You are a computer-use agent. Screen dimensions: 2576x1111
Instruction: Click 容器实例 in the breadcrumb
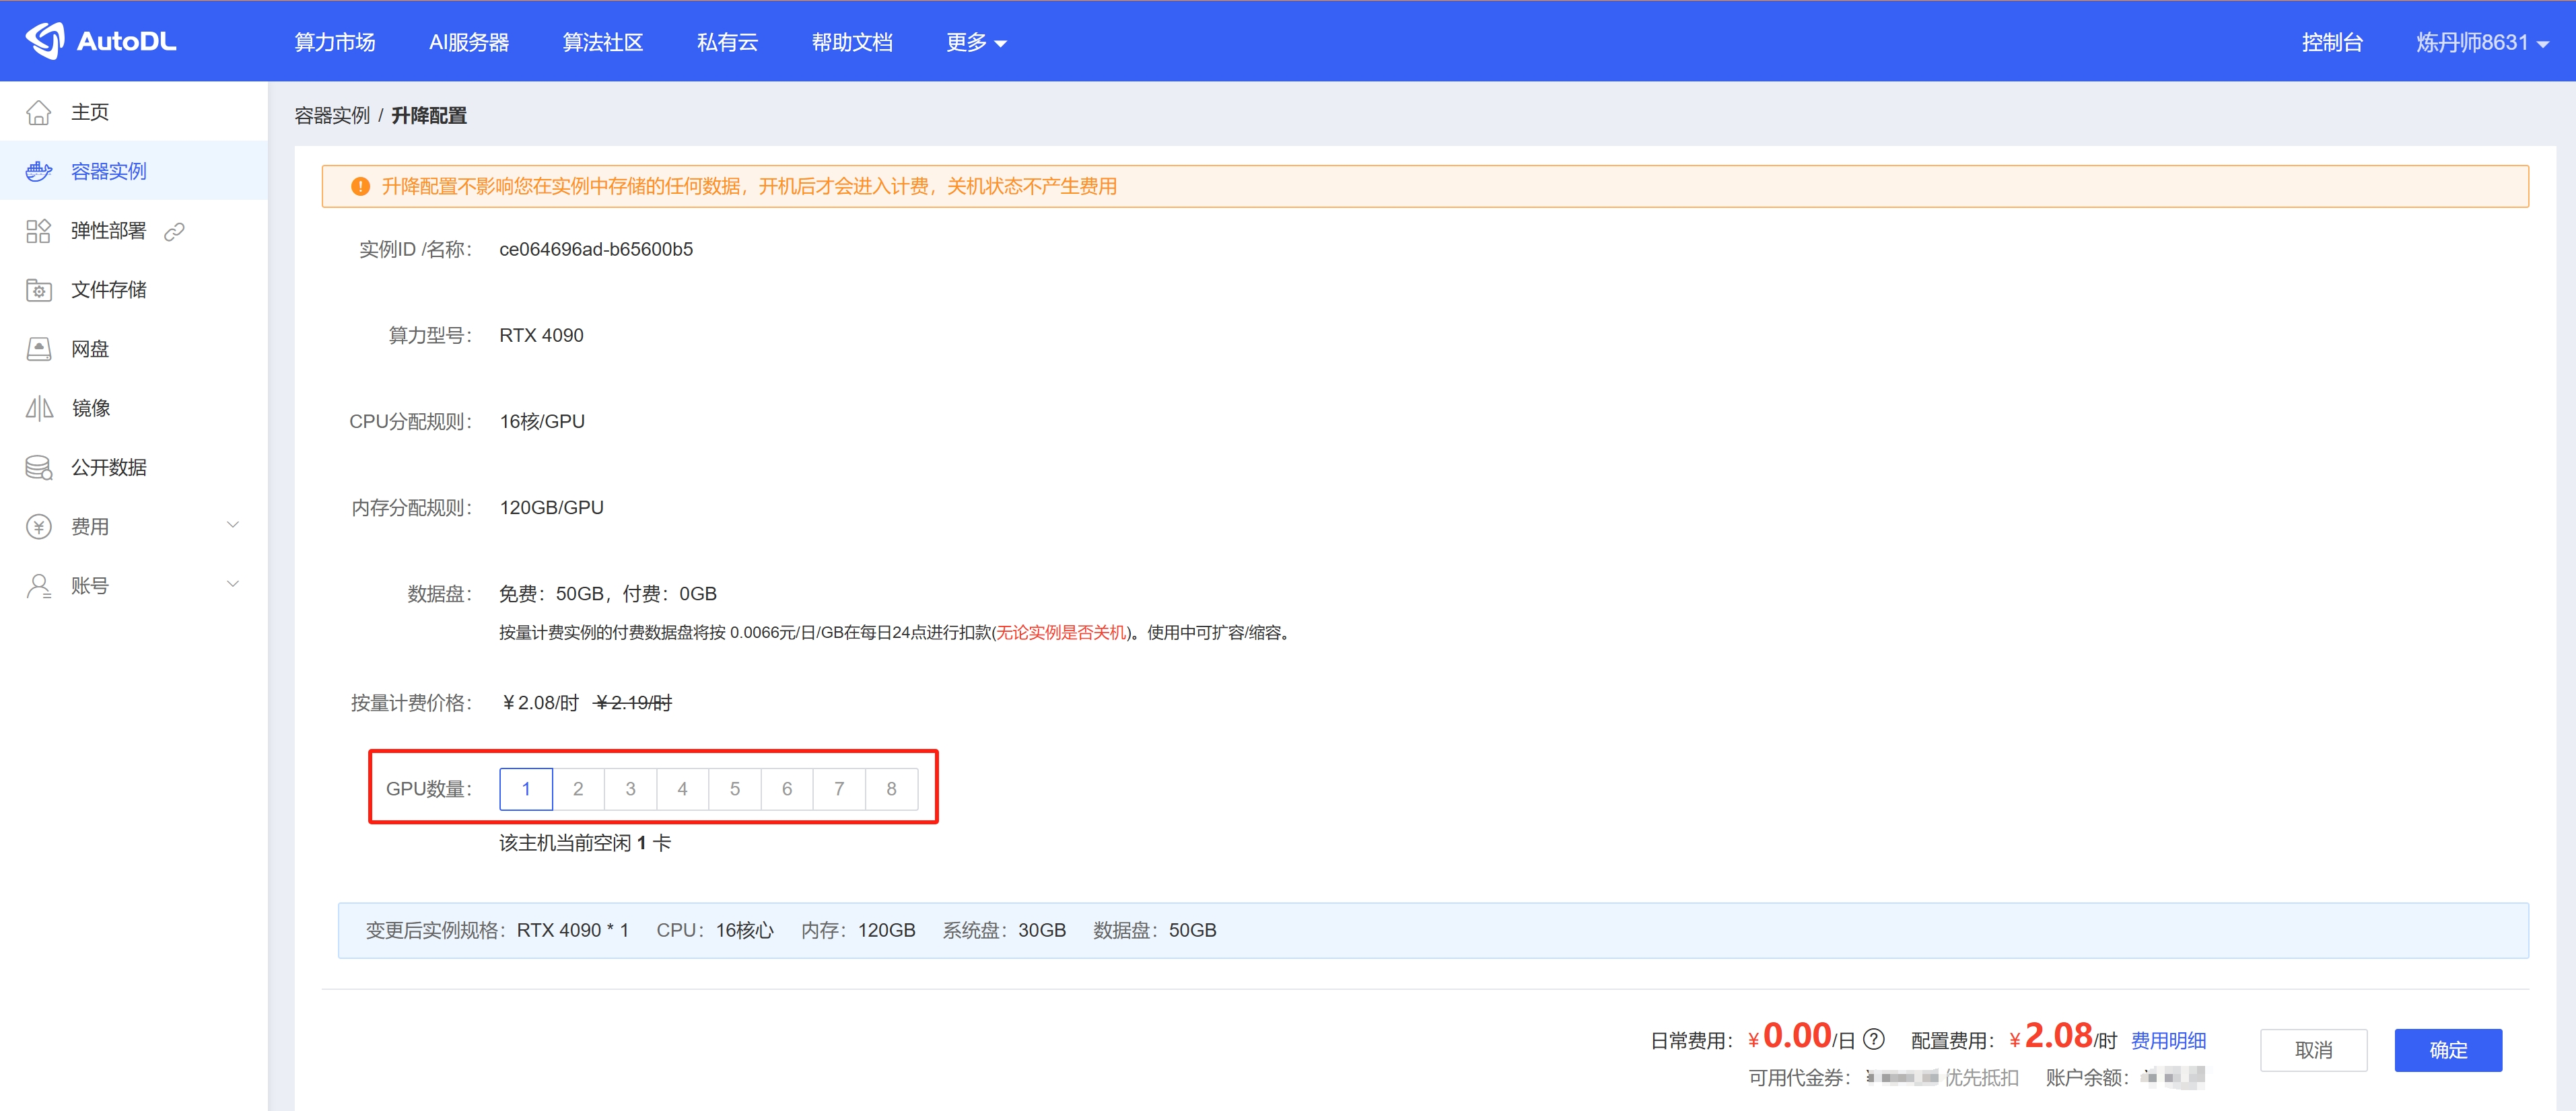click(x=332, y=115)
